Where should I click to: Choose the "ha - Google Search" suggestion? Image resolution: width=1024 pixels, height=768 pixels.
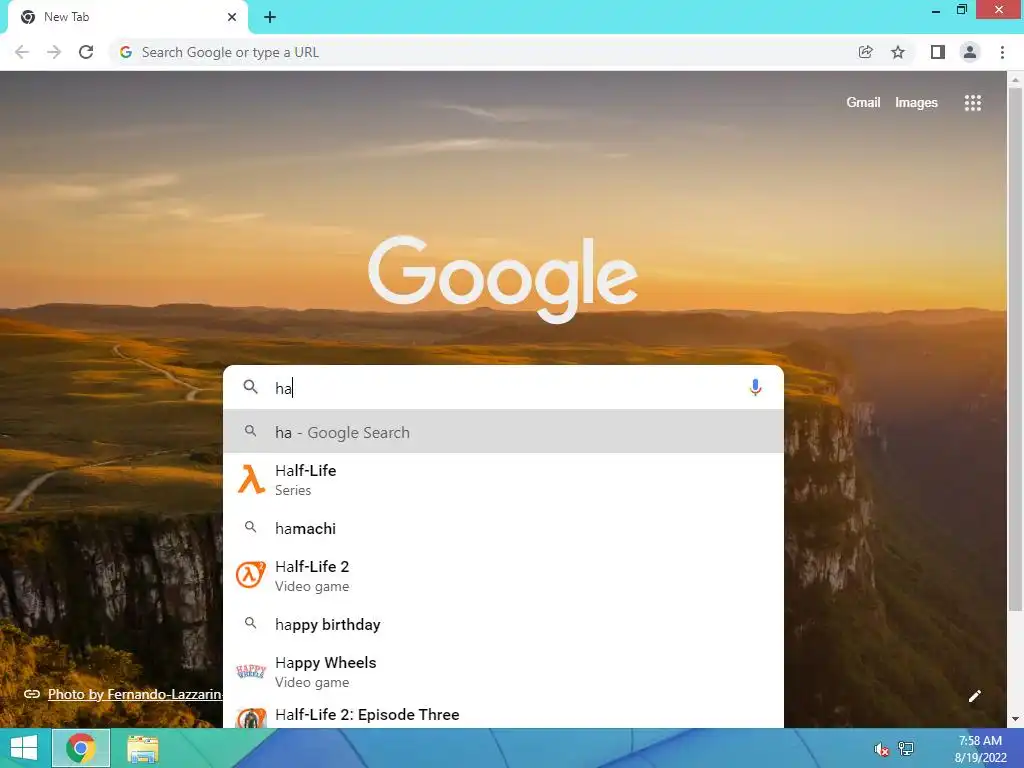pyautogui.click(x=503, y=432)
